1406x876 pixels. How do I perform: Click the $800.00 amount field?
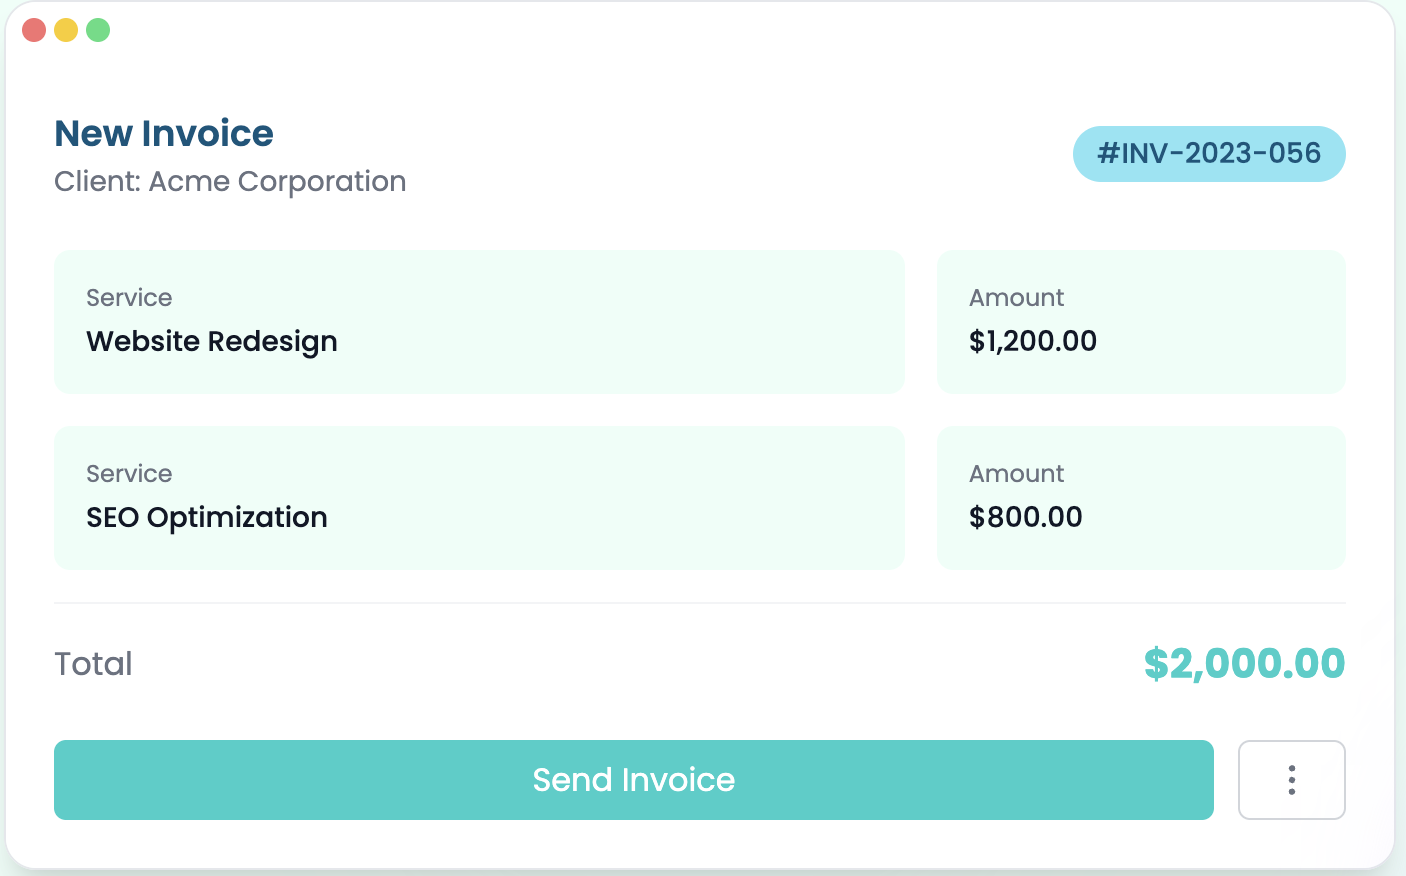coord(1026,517)
